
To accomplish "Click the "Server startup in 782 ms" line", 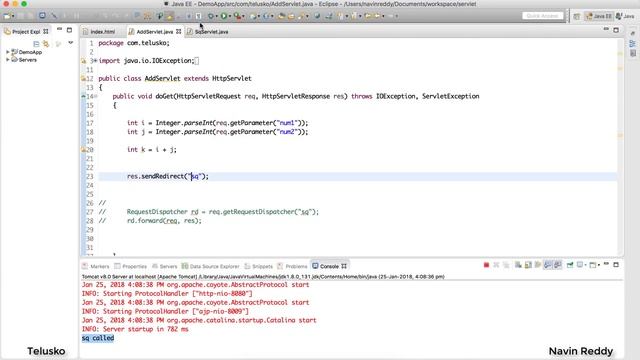I will (135, 329).
